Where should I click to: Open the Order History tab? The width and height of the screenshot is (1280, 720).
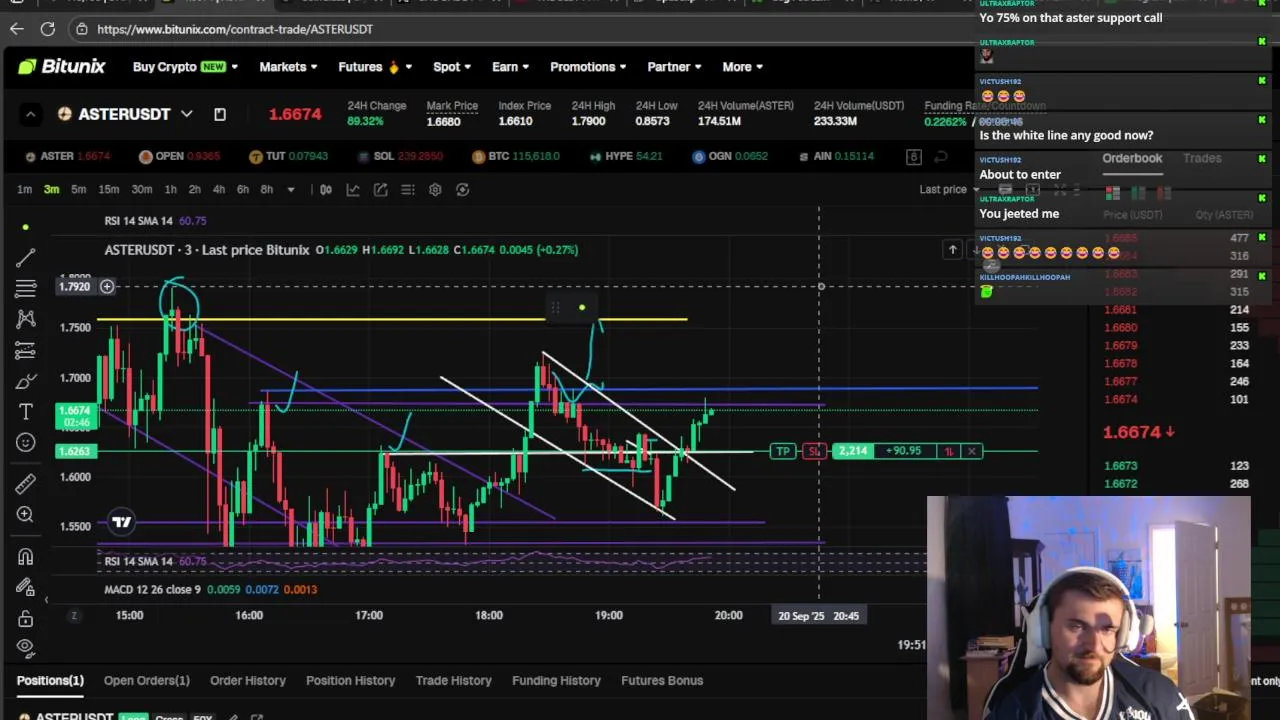click(248, 680)
